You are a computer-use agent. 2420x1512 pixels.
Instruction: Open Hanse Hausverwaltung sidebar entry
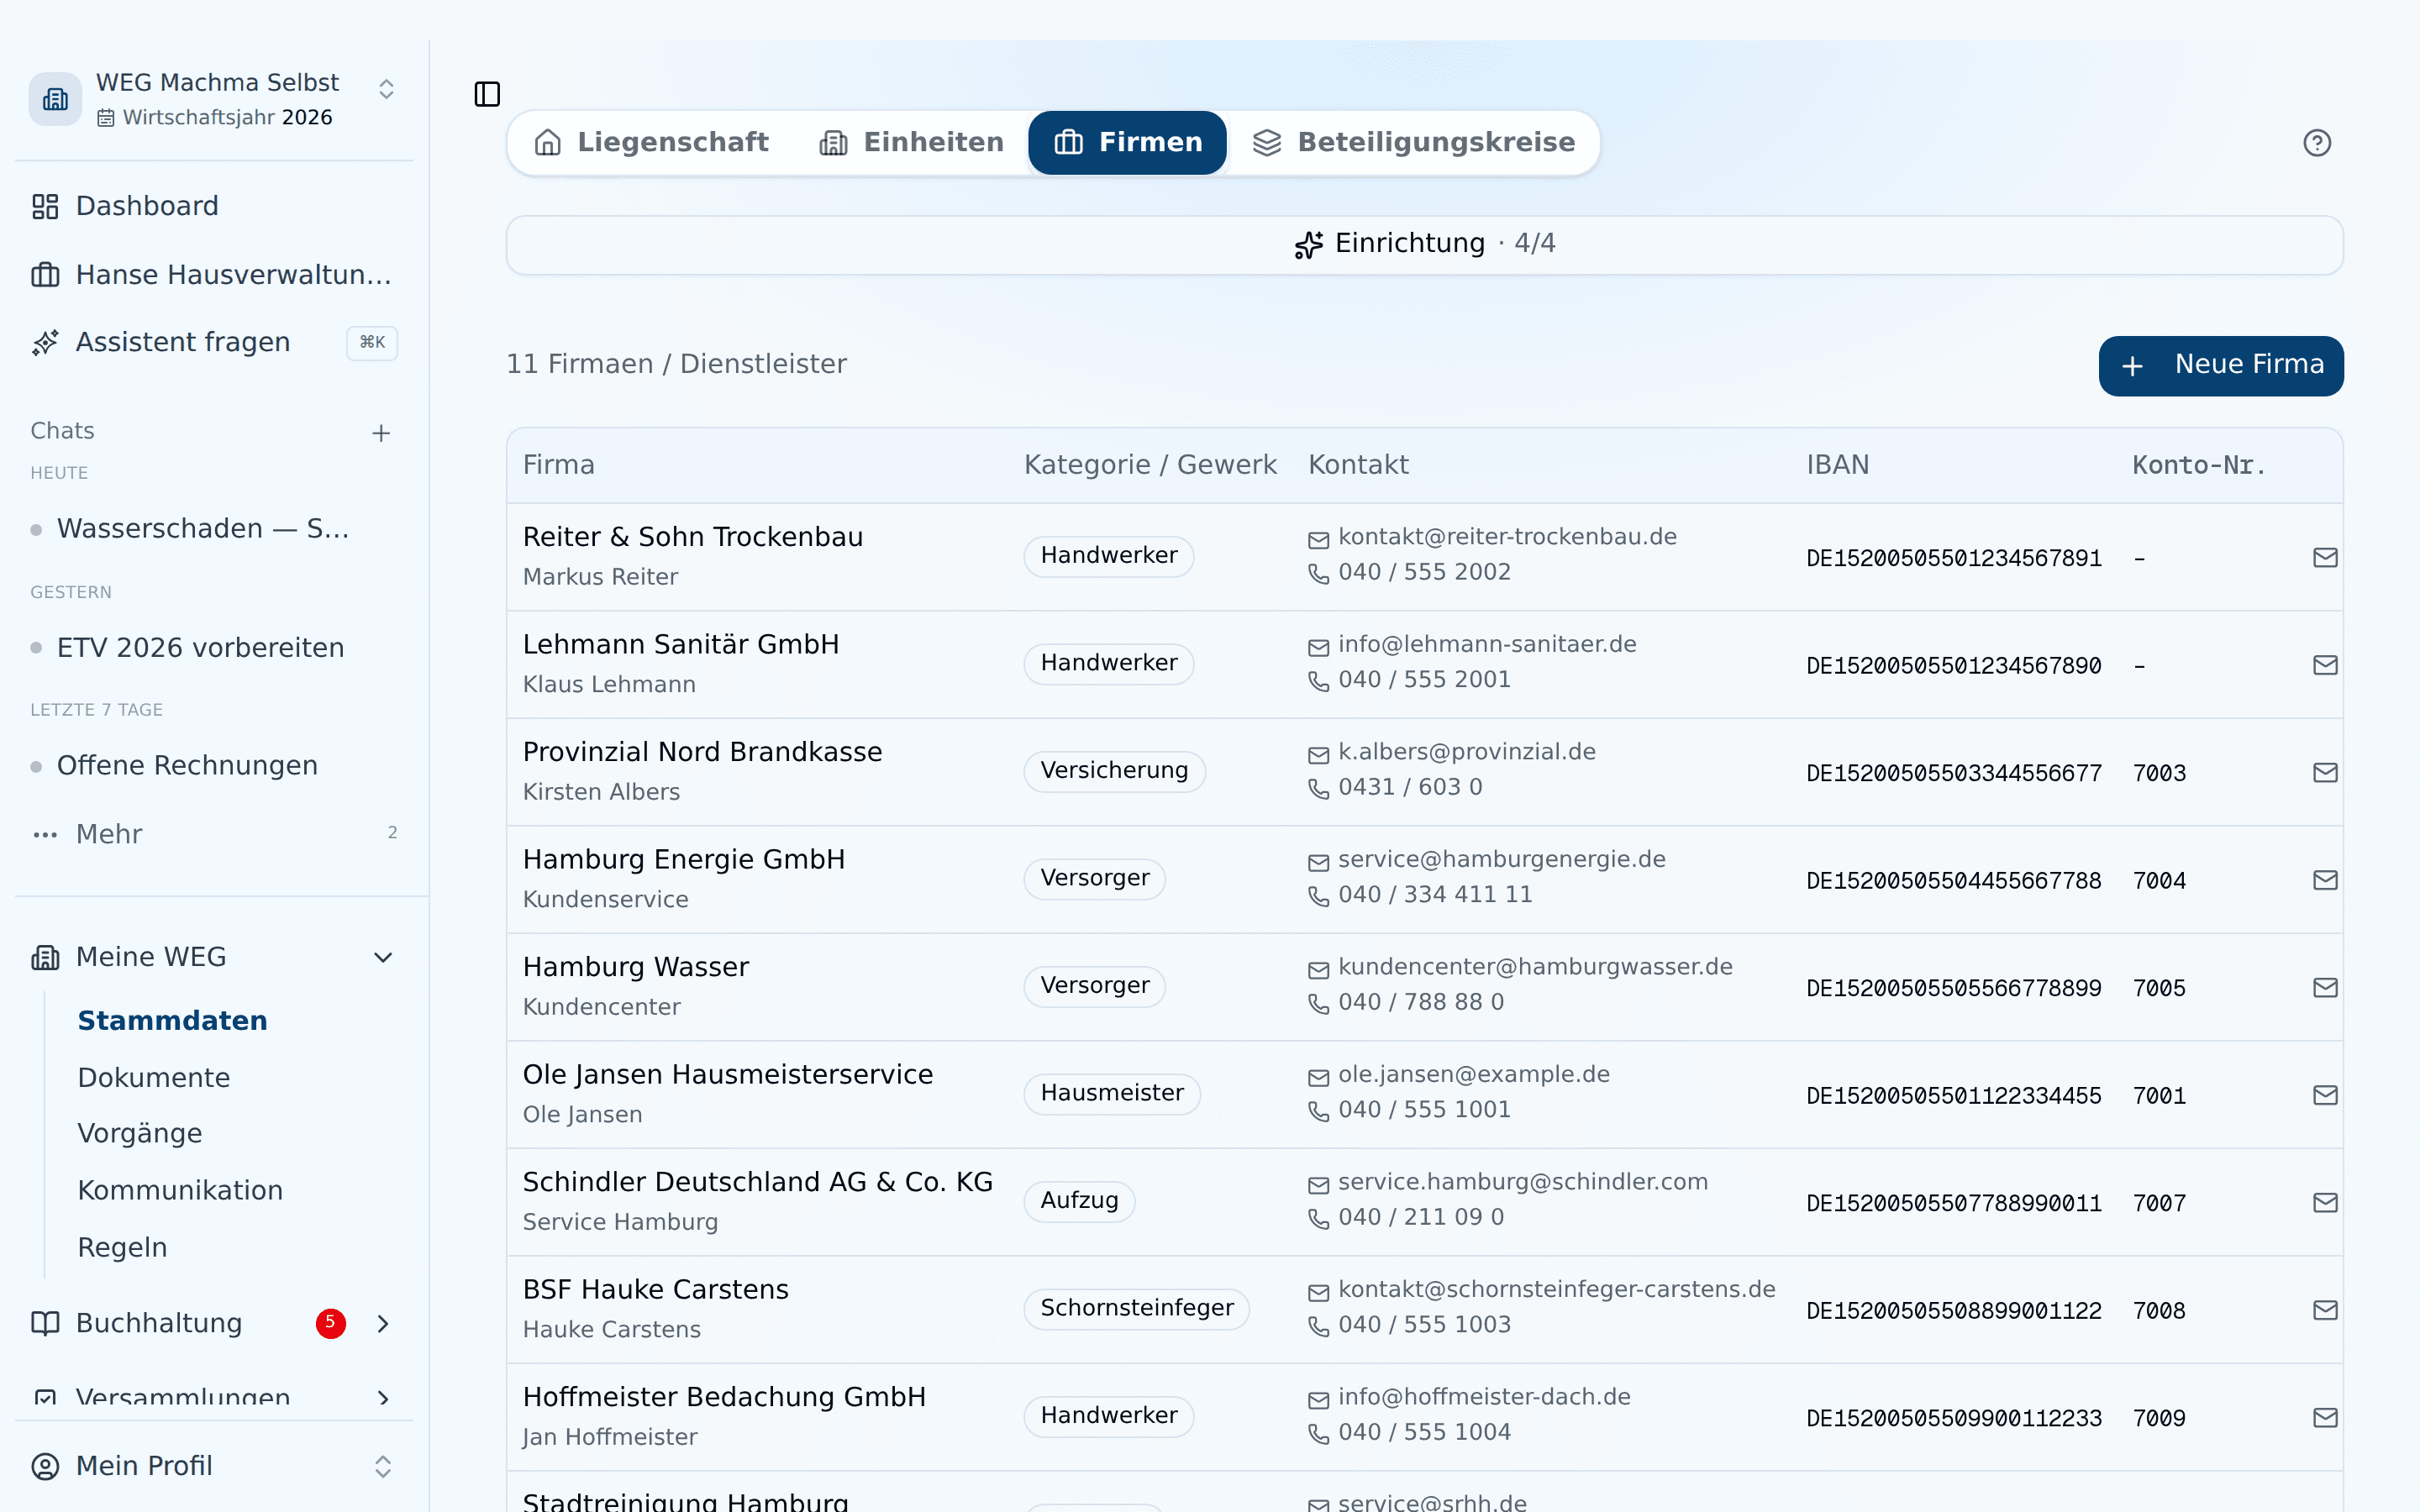[x=214, y=274]
